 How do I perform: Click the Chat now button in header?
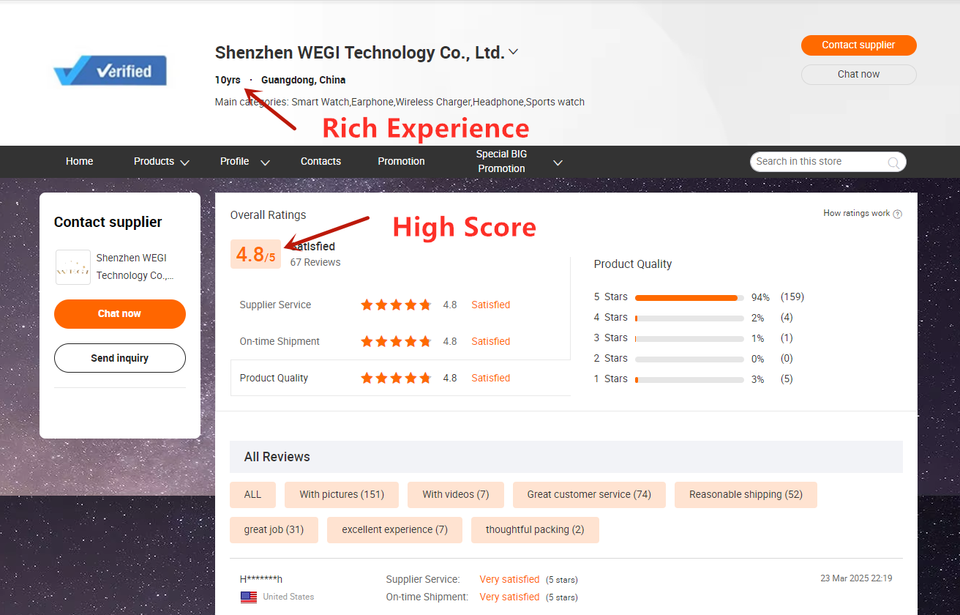(x=858, y=74)
